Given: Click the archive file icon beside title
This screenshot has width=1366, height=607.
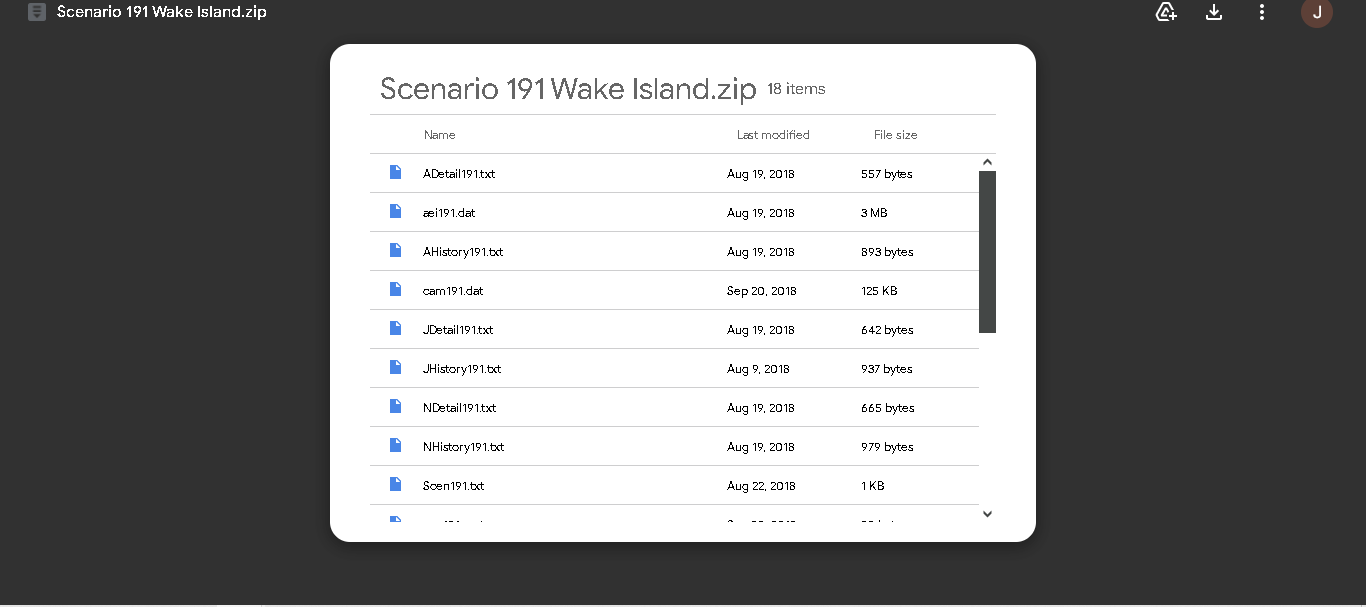Looking at the screenshot, I should tap(37, 13).
